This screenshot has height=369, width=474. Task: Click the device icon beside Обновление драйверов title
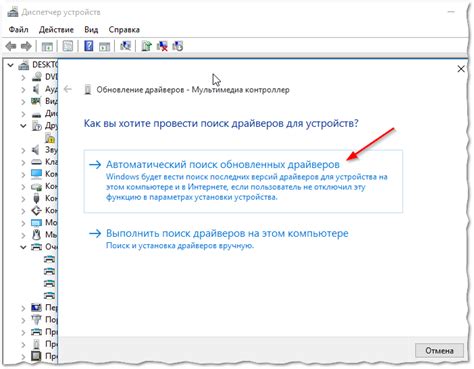[88, 89]
